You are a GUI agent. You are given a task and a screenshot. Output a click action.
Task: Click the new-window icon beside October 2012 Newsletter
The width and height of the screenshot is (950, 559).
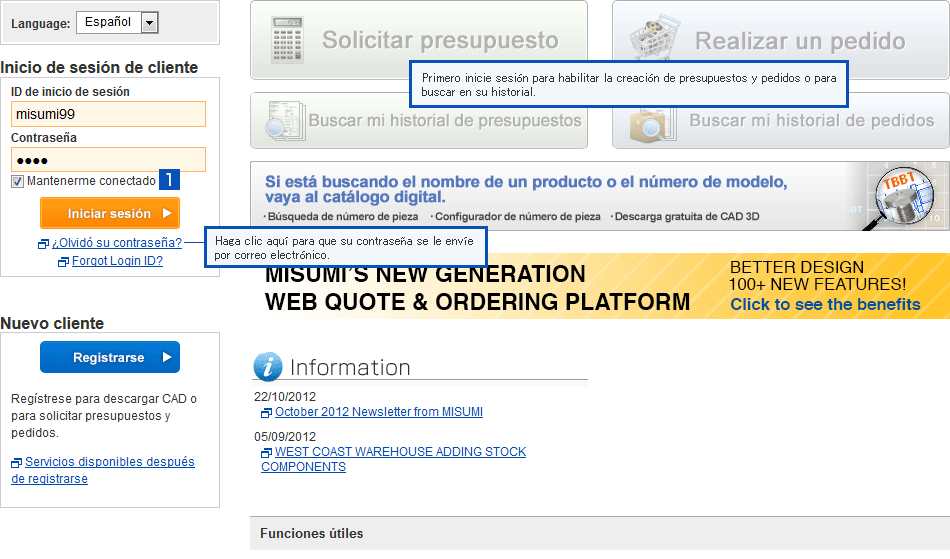tap(267, 412)
